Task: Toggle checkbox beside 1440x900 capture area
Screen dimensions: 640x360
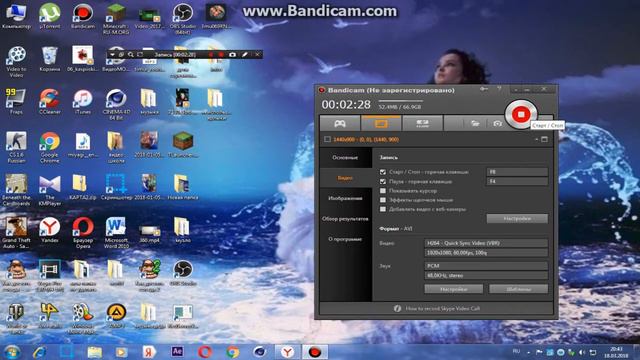Action: tap(327, 139)
